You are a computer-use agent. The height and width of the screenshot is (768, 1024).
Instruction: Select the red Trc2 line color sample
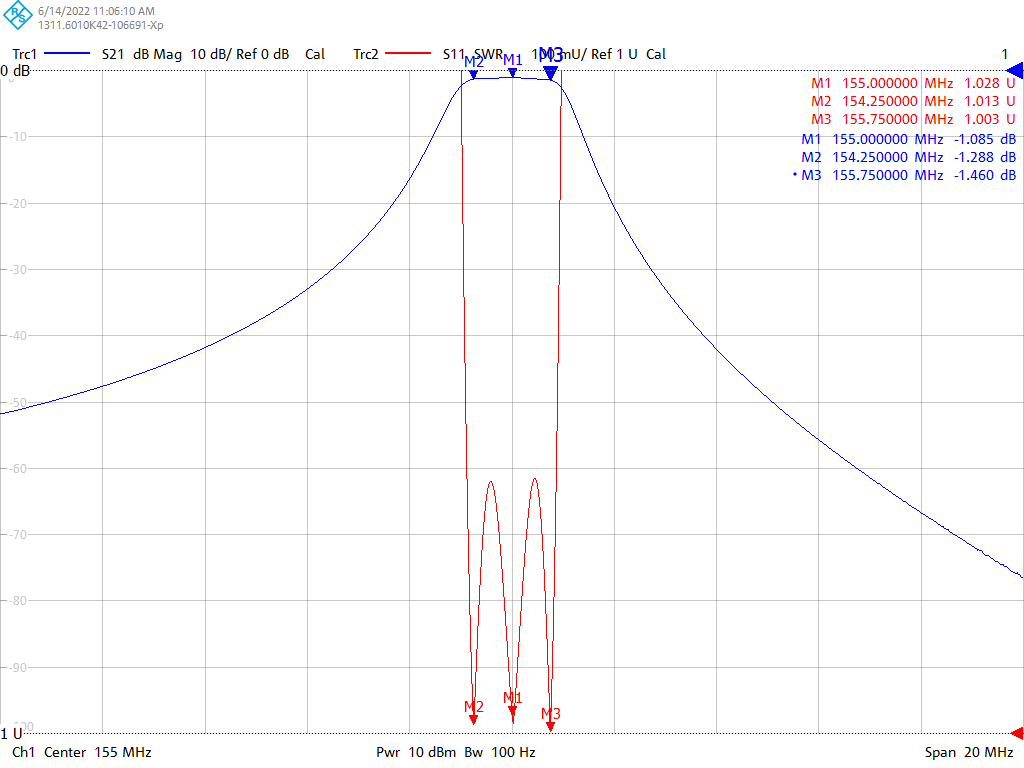[408, 54]
